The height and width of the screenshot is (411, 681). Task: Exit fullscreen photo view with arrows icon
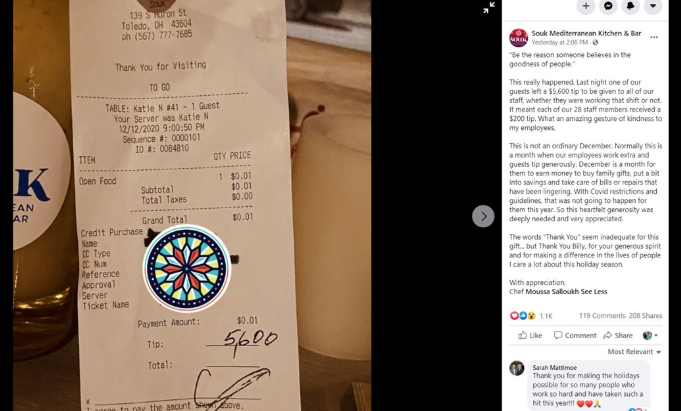point(489,7)
